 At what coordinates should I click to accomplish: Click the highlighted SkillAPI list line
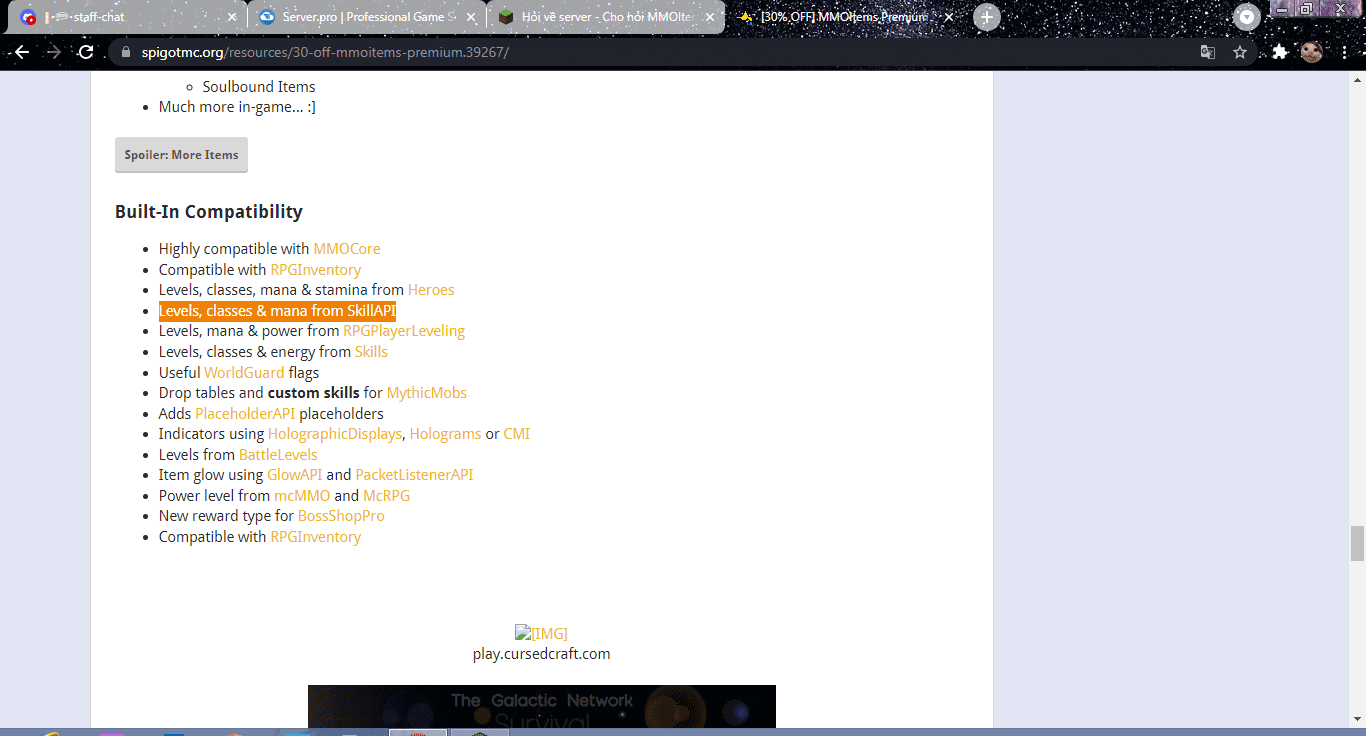[x=277, y=311]
